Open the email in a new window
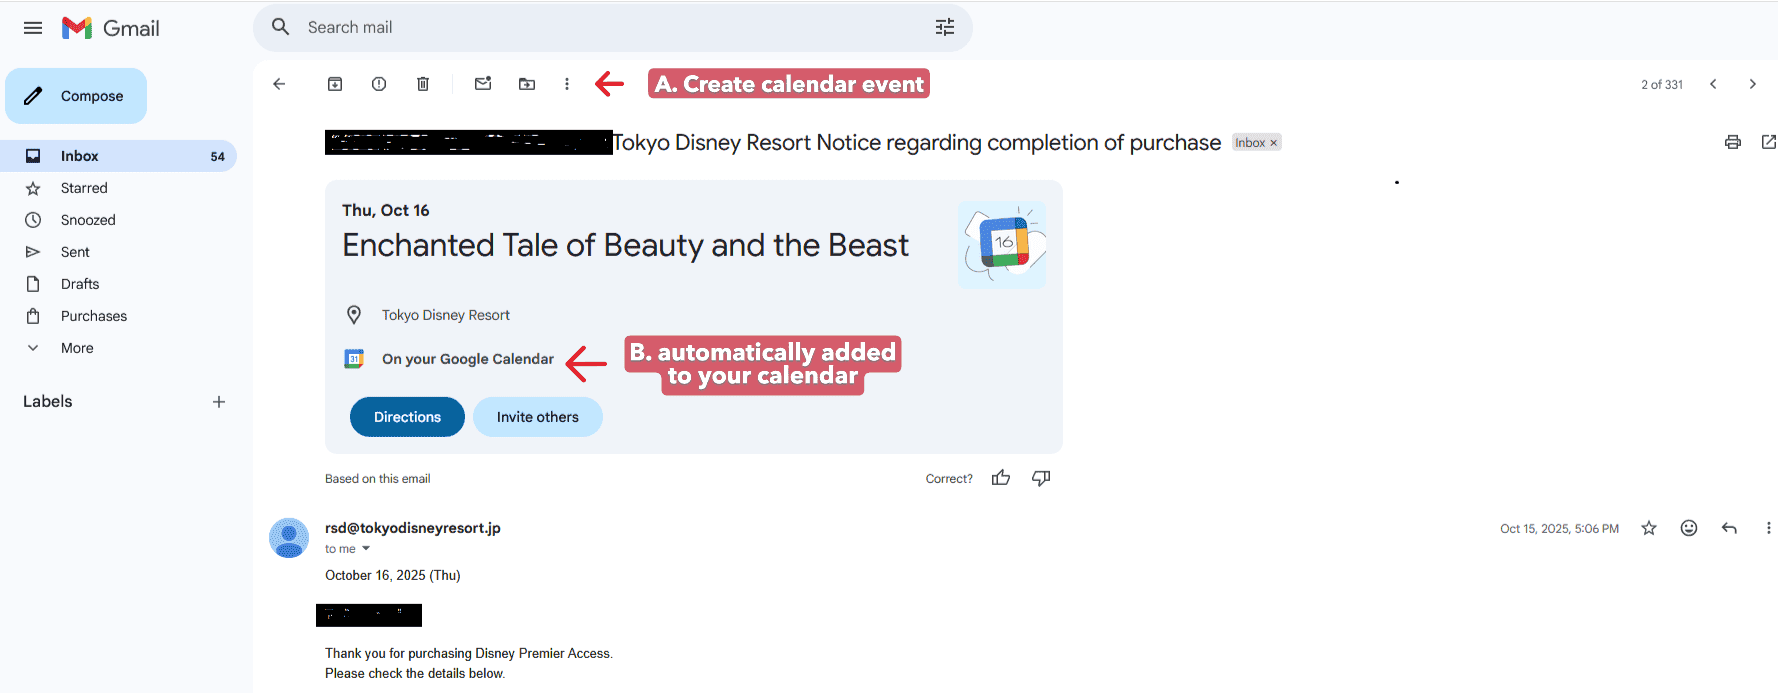Screen dimensions: 1778x693 click(x=1769, y=142)
